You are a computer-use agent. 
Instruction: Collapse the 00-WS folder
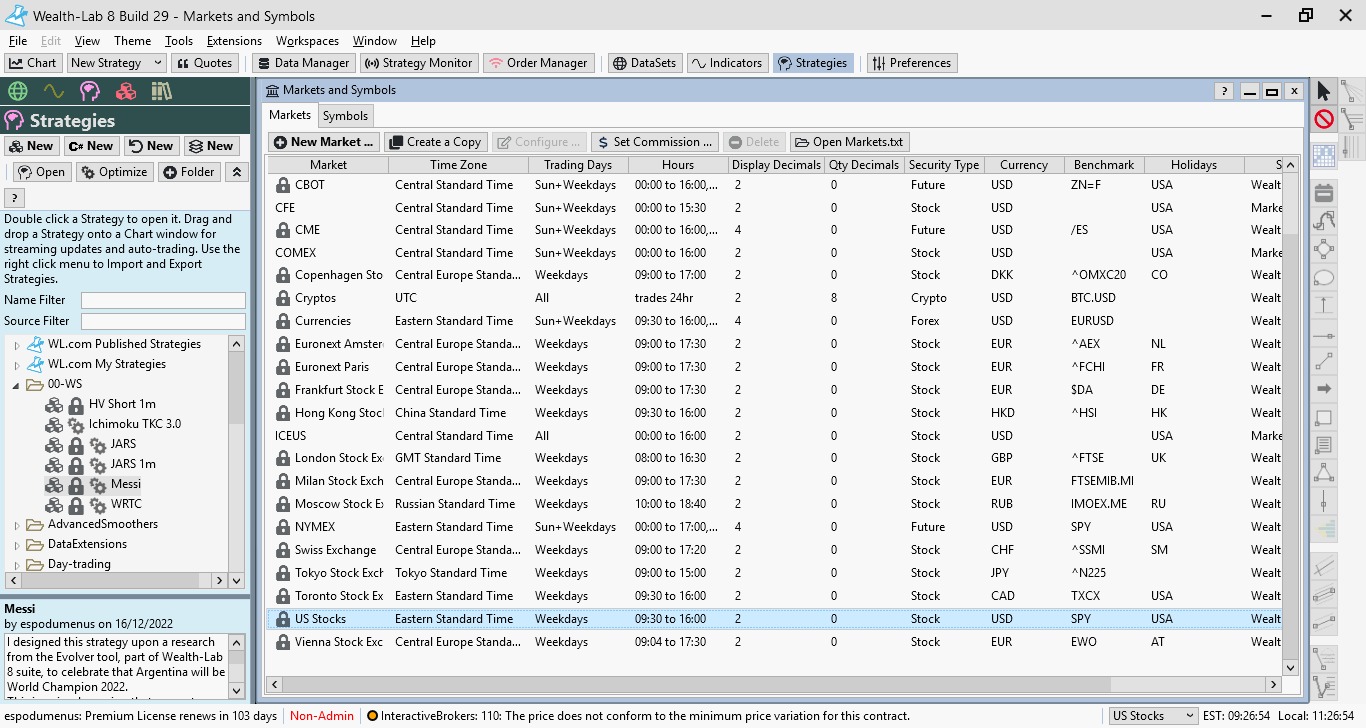(x=17, y=384)
